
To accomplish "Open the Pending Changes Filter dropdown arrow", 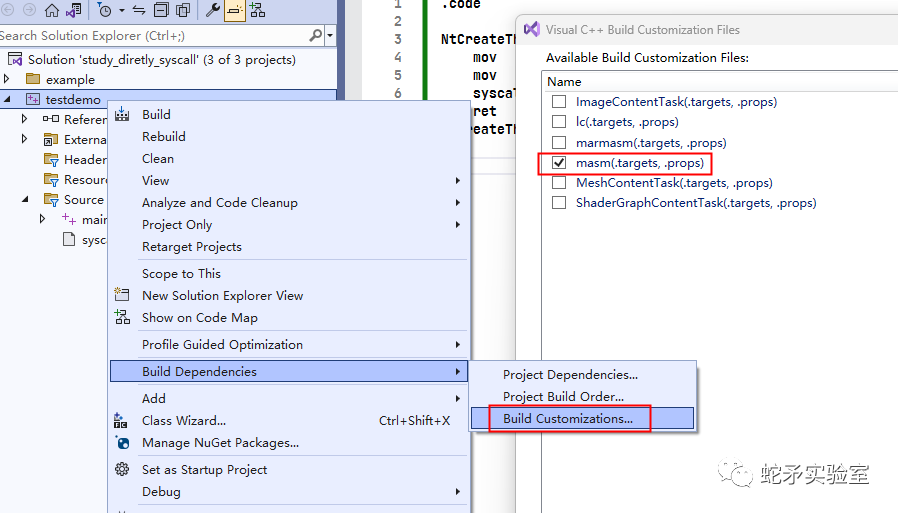I will point(121,10).
